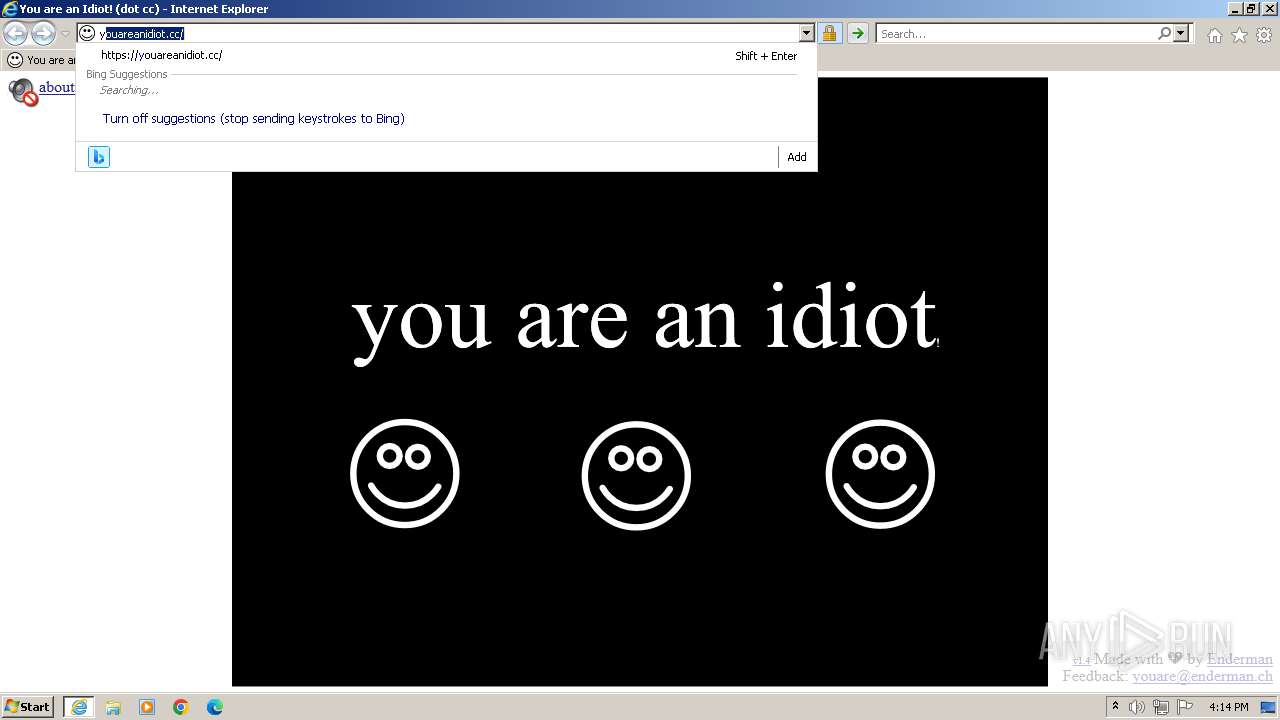This screenshot has width=1280, height=720.
Task: Go back with the Back arrow button
Action: coord(15,34)
